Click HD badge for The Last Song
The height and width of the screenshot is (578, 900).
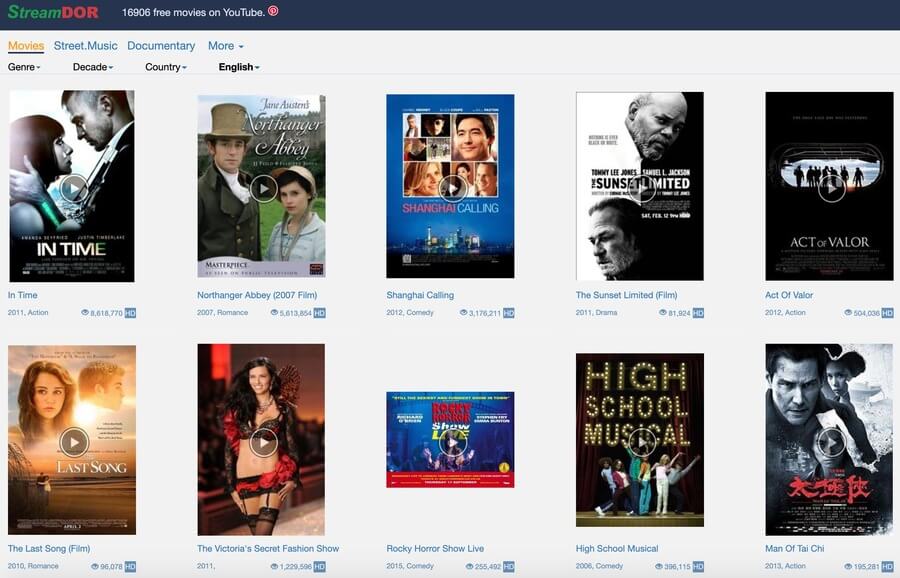[130, 567]
